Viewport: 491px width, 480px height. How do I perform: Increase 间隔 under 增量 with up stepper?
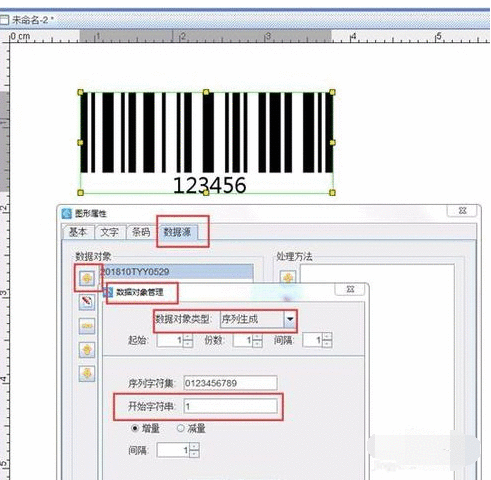[x=194, y=447]
